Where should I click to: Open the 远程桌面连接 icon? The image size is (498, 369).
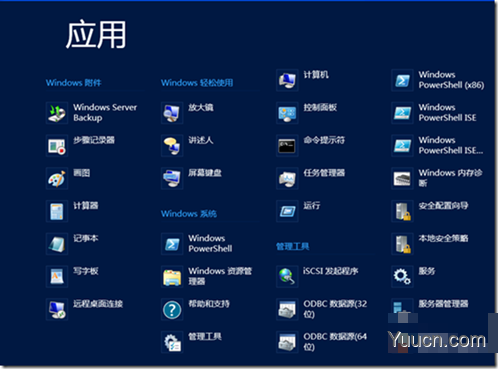pyautogui.click(x=57, y=309)
